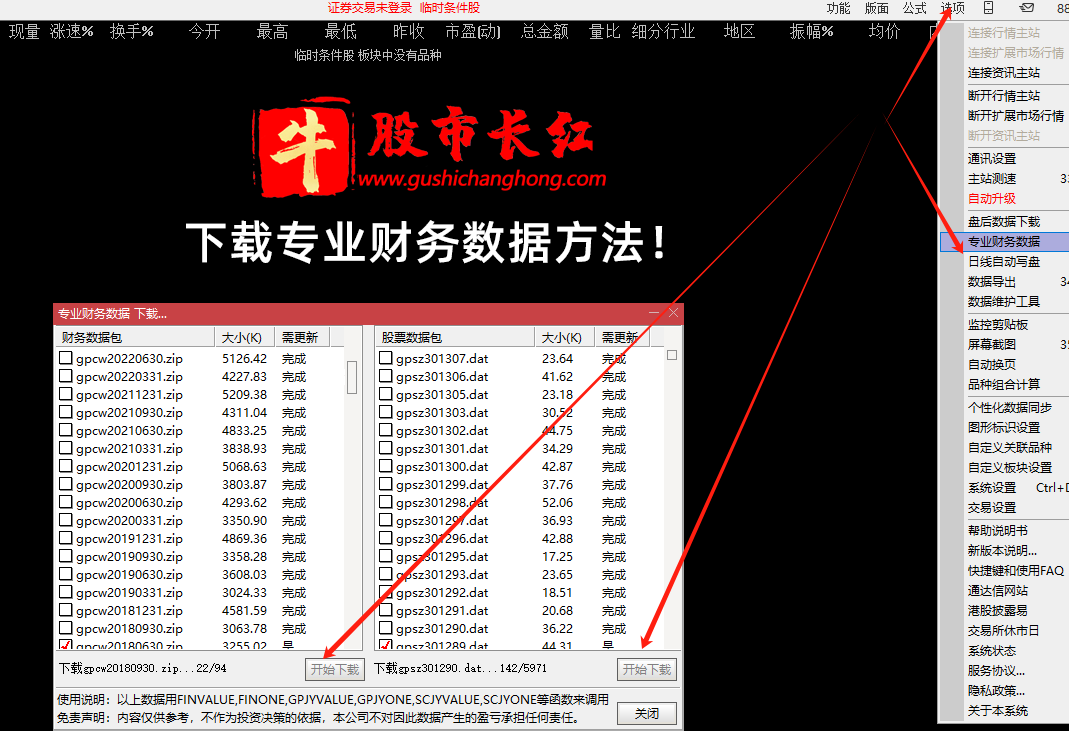Open 品种组合计算 from the menu
Image resolution: width=1069 pixels, height=731 pixels.
click(1004, 385)
